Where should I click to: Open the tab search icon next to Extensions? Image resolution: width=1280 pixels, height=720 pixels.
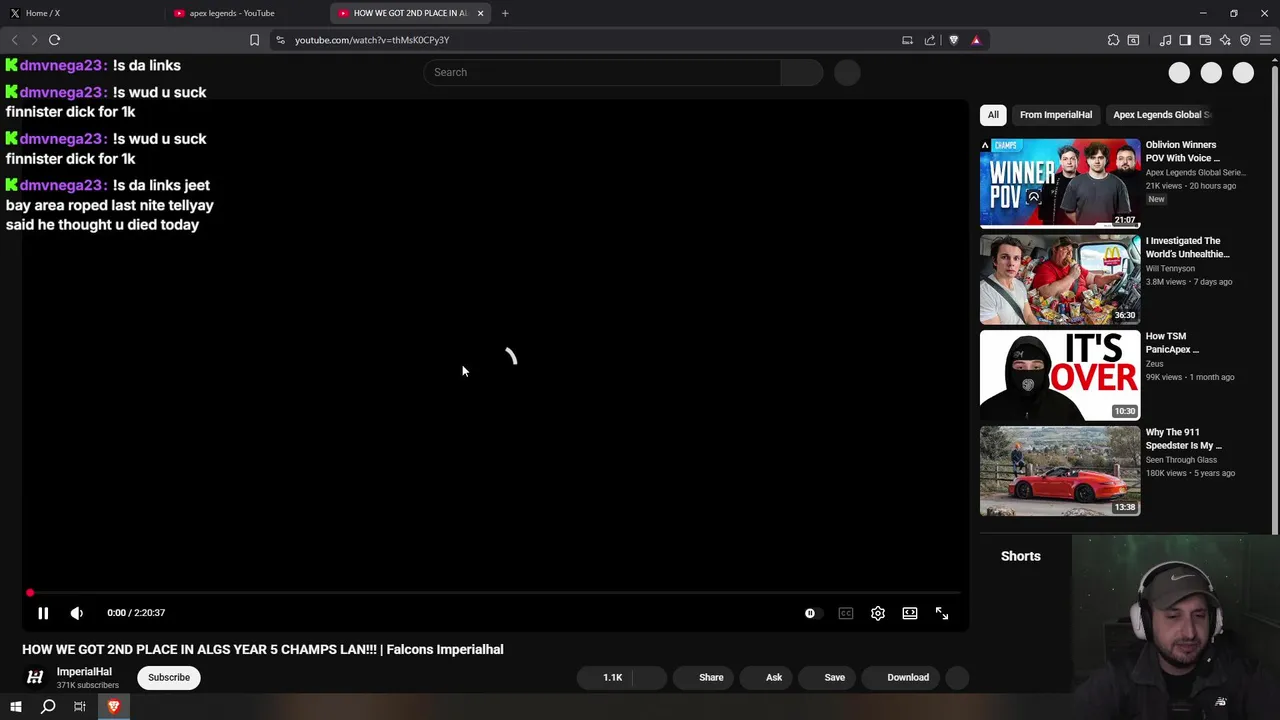(1133, 40)
